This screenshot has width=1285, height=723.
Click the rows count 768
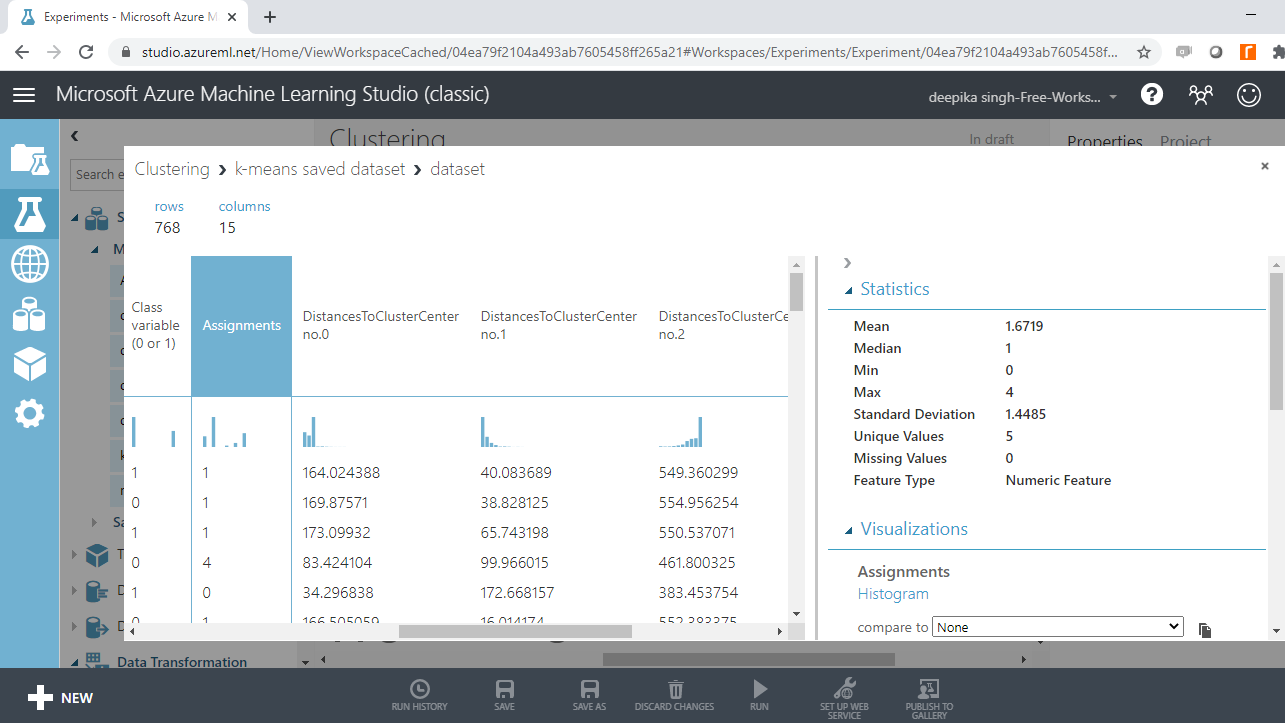(167, 227)
